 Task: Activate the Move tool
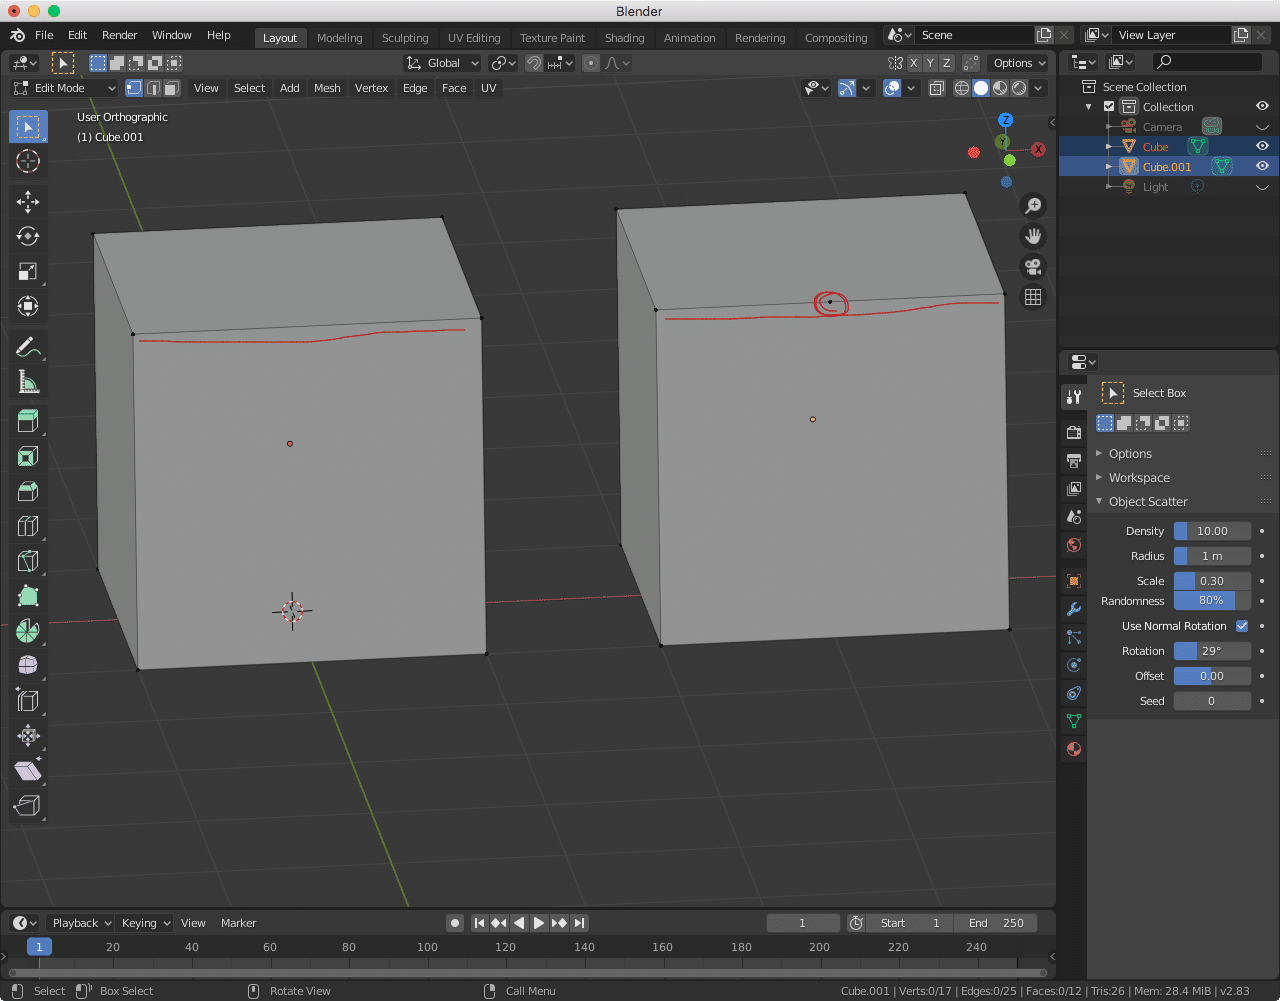click(28, 201)
